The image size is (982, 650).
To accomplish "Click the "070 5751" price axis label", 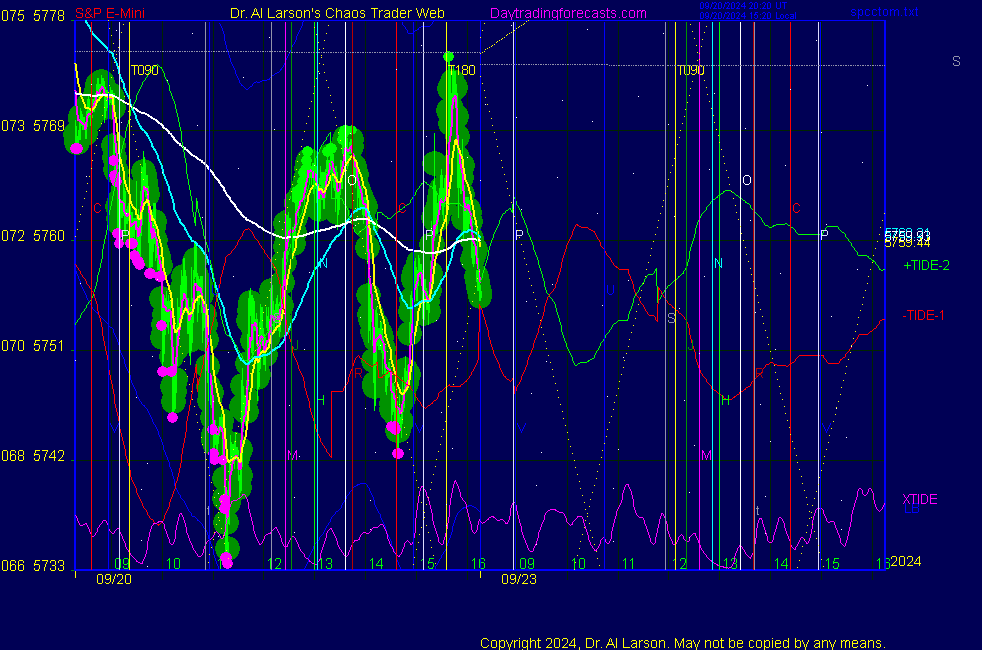I will (x=33, y=346).
